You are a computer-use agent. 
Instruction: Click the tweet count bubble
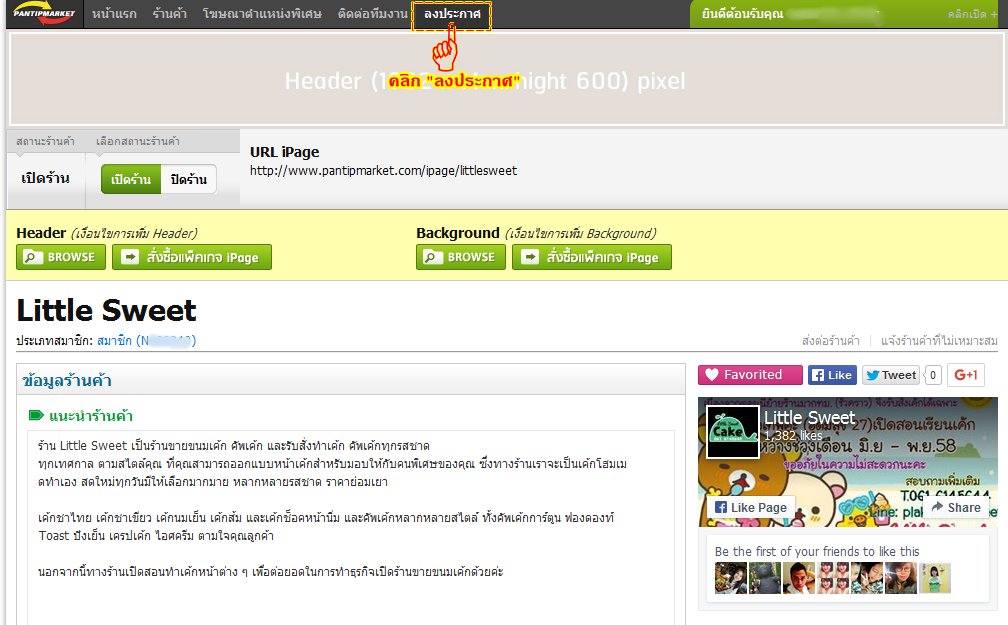coord(933,375)
